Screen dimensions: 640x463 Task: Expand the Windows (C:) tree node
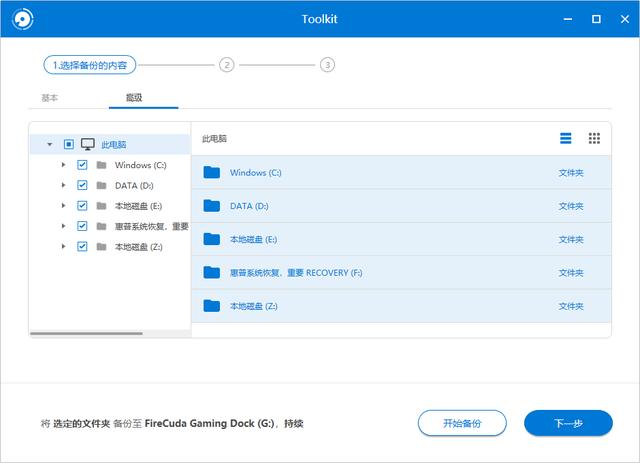pyautogui.click(x=63, y=165)
